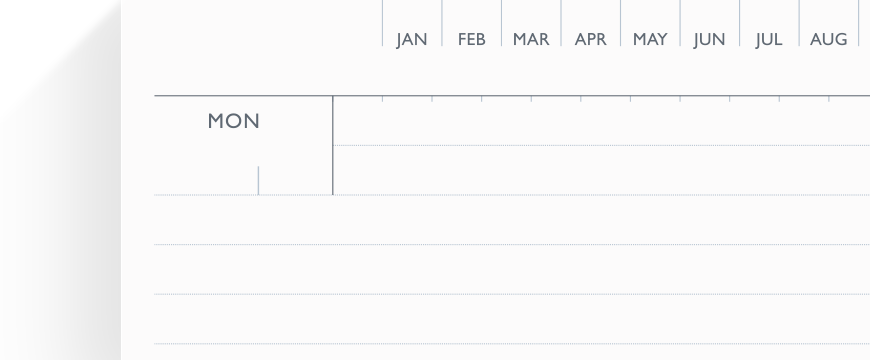Click the lower writing row next to MON
The width and height of the screenshot is (870, 360).
point(601,170)
